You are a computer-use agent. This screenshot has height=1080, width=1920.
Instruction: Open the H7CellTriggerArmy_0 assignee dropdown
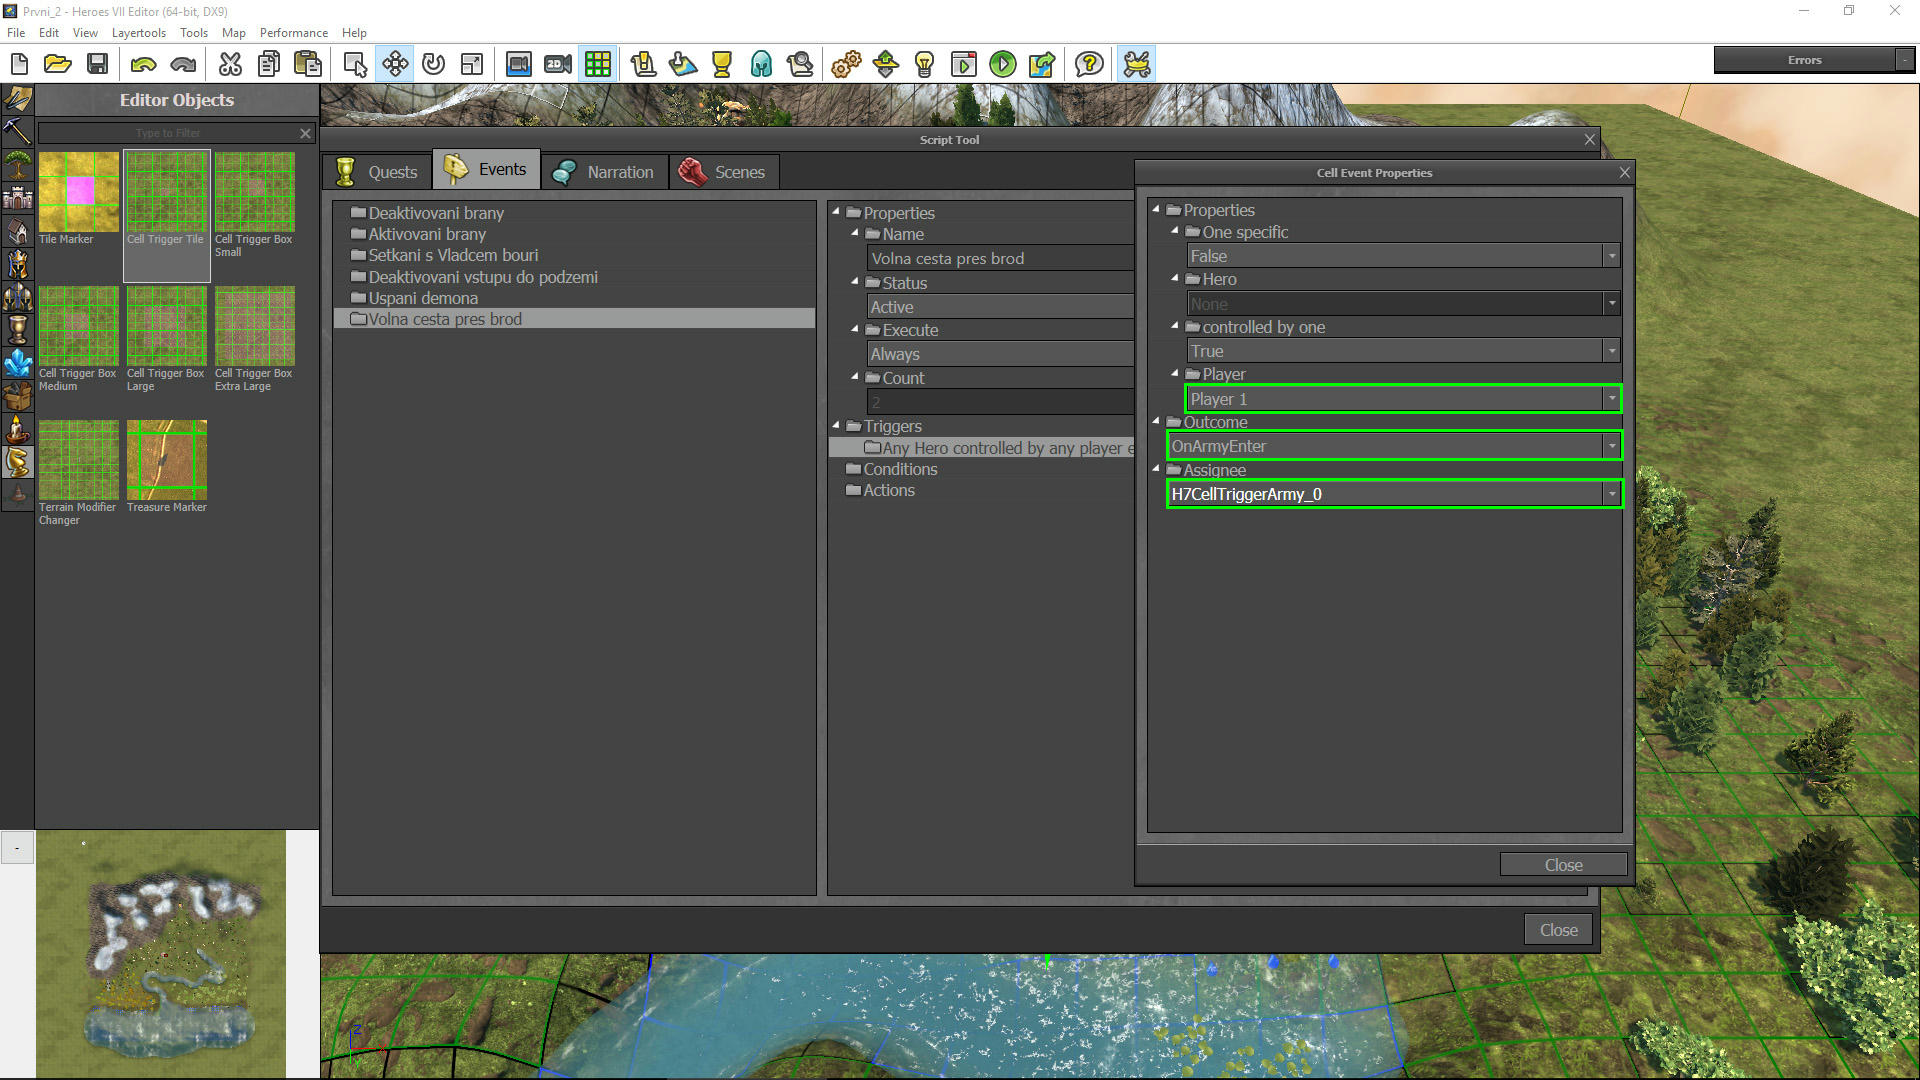[1394, 494]
